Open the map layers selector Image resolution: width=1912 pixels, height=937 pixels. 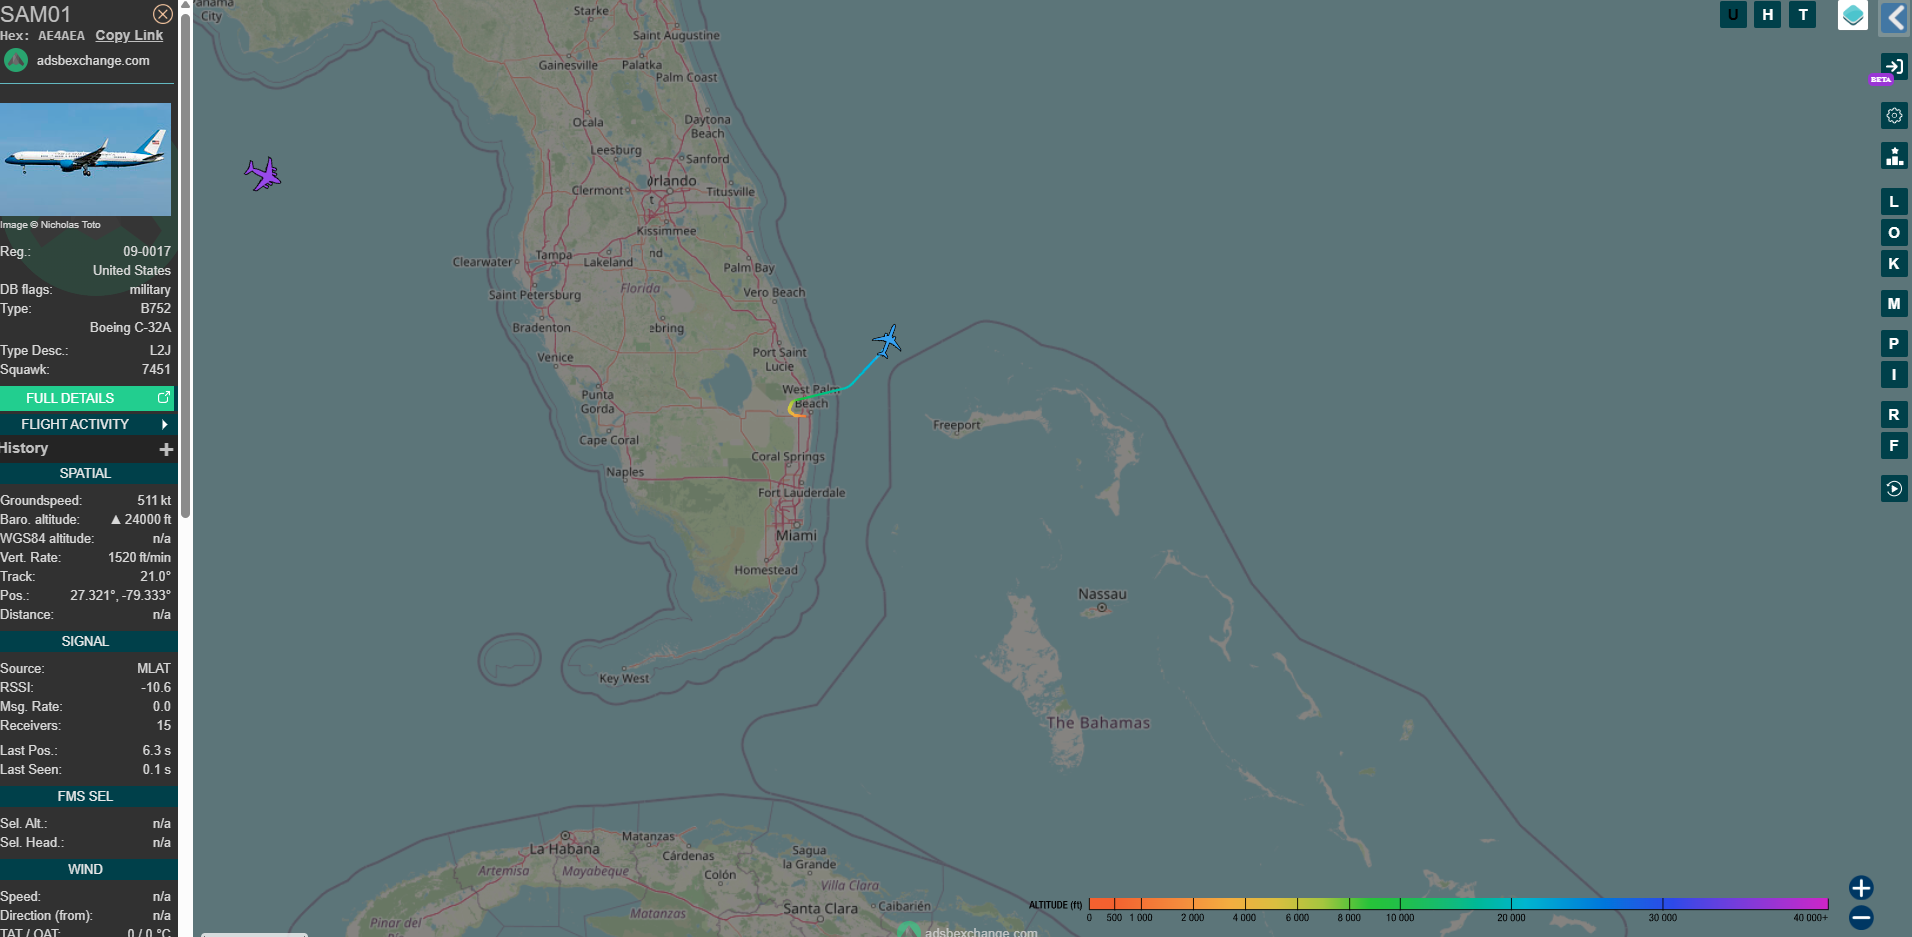pyautogui.click(x=1853, y=15)
